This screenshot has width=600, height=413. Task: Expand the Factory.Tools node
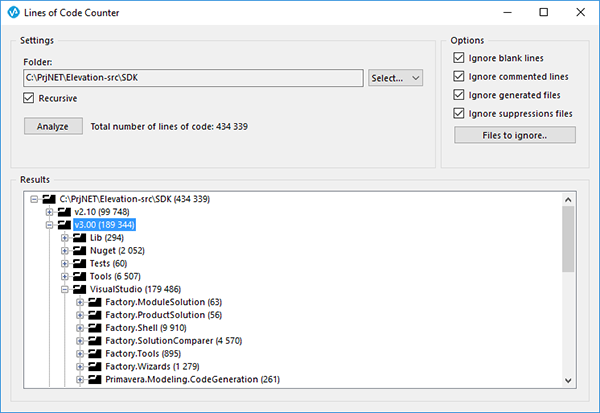[x=80, y=354]
